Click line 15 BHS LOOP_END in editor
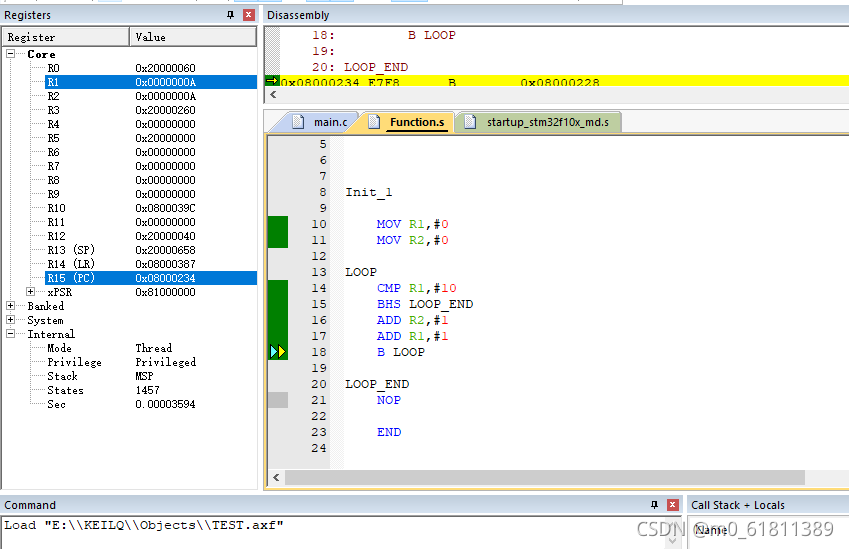The width and height of the screenshot is (849, 549). (425, 304)
